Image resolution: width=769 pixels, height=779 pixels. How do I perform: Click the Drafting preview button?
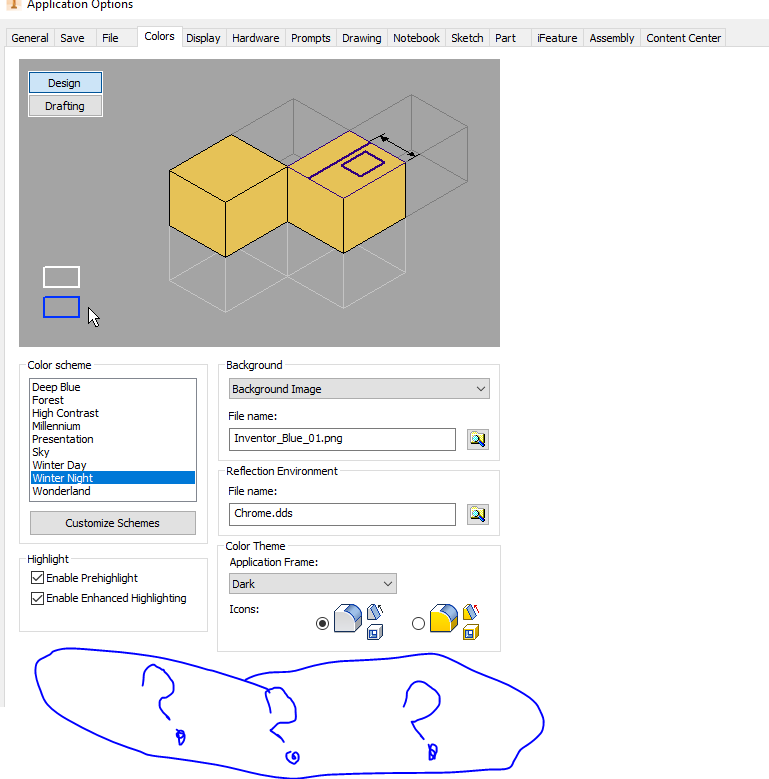[x=65, y=106]
